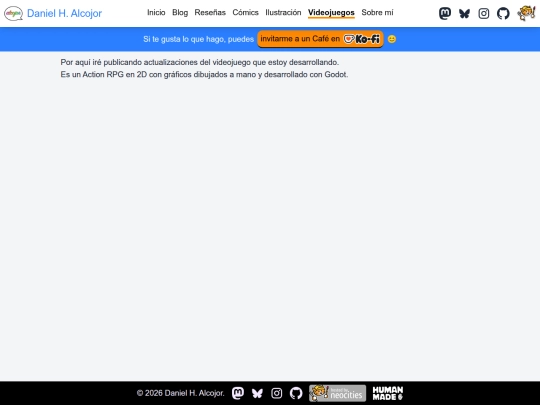
Task: Open the Cómics section
Action: click(x=246, y=12)
